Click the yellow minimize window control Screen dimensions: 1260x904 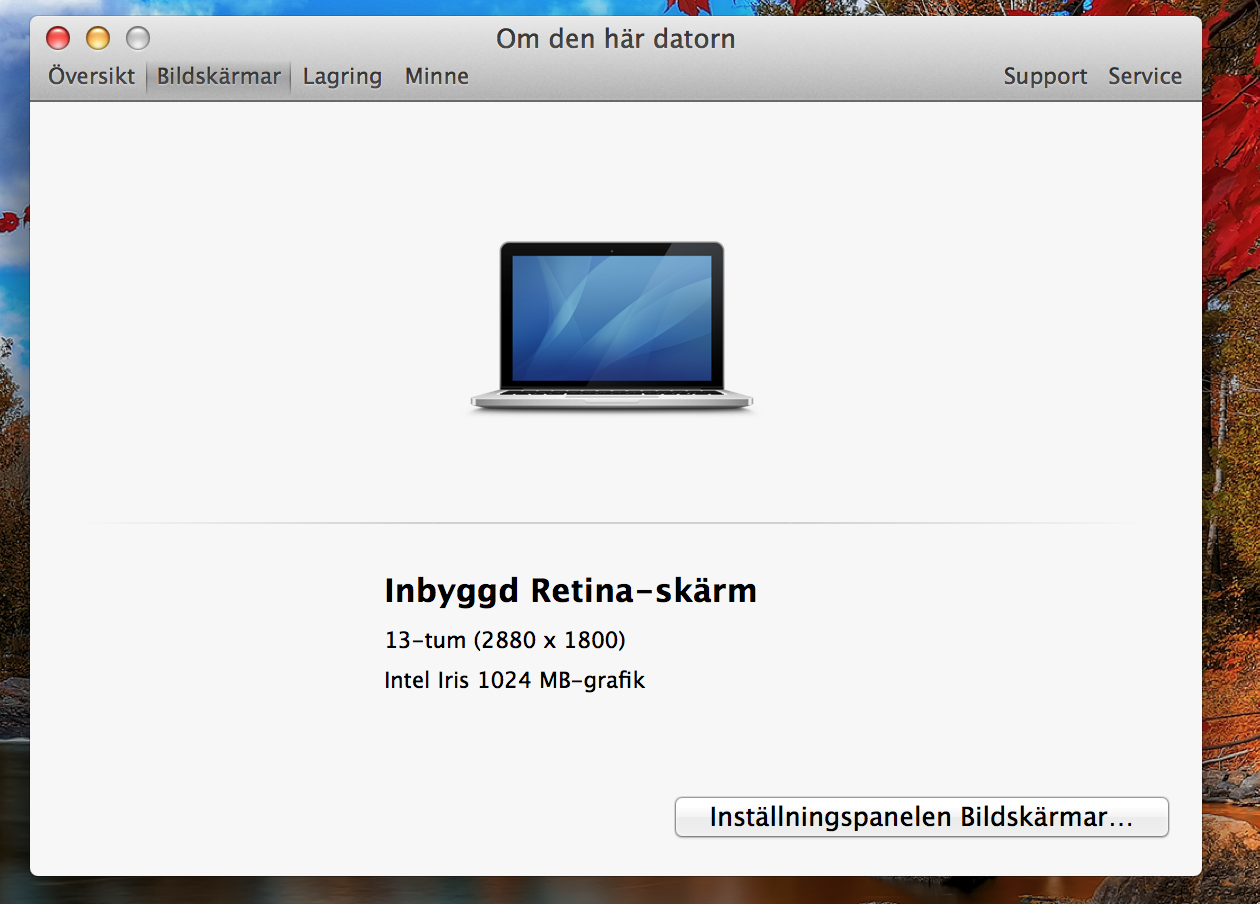pos(97,37)
